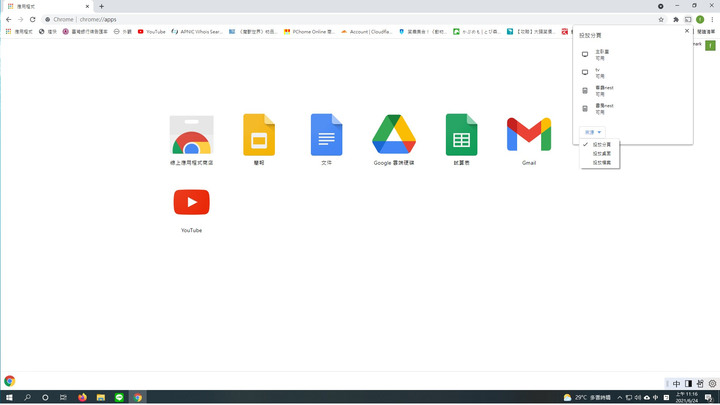Cast to the first nest speaker
The width and height of the screenshot is (720, 405).
pyautogui.click(x=633, y=90)
